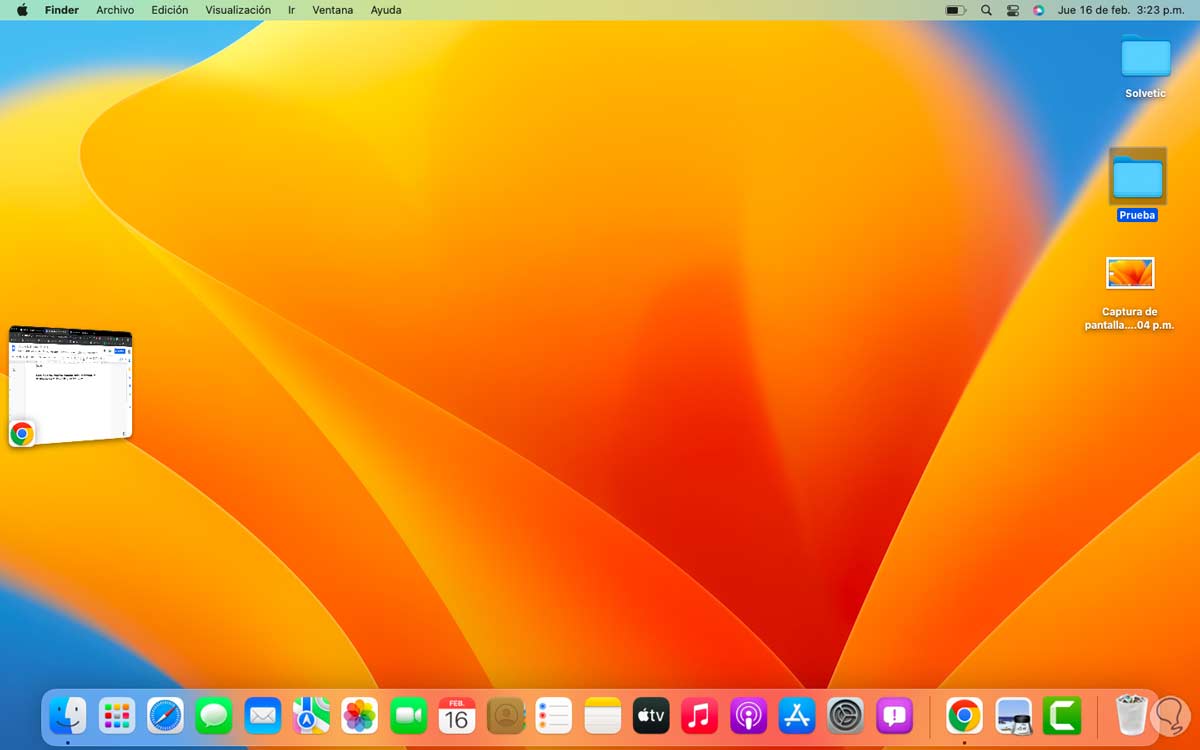Open Launchpad in the Dock
1200x750 pixels.
pos(117,716)
